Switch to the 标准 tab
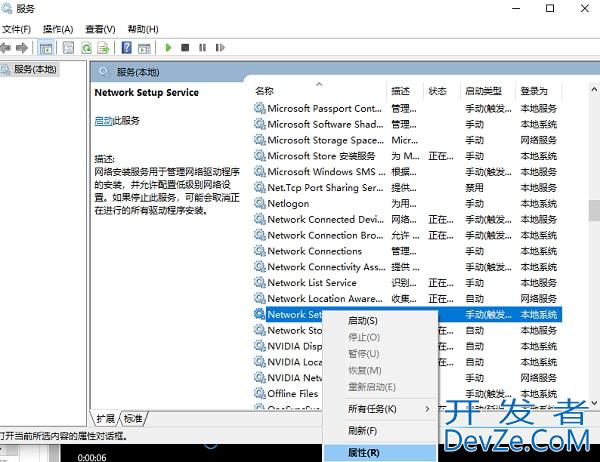 click(133, 419)
